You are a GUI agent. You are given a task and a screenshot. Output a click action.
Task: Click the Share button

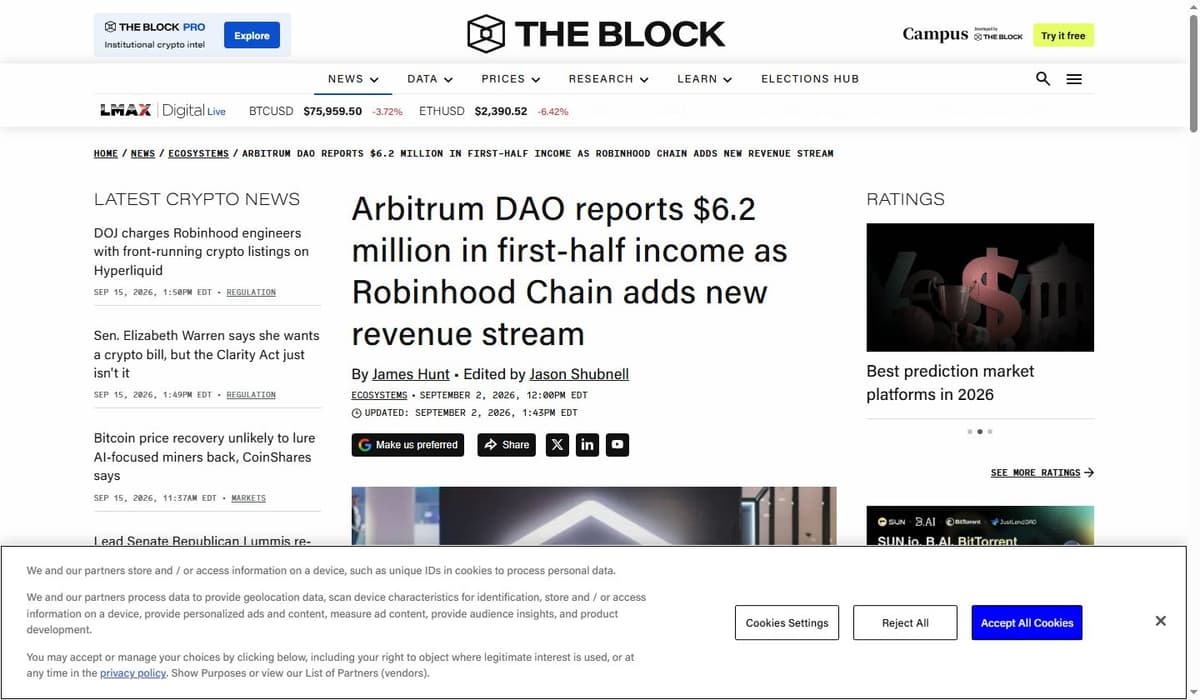point(506,445)
